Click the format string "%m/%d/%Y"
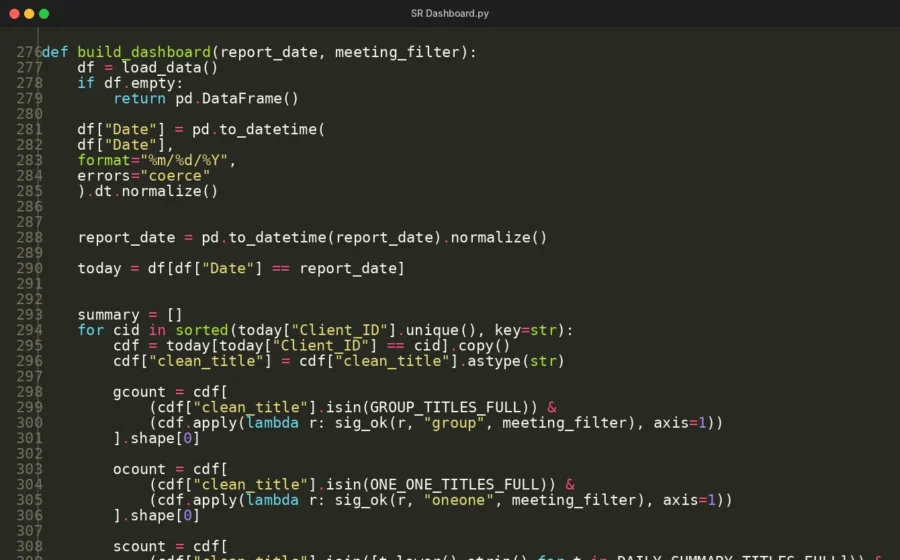 click(x=184, y=160)
